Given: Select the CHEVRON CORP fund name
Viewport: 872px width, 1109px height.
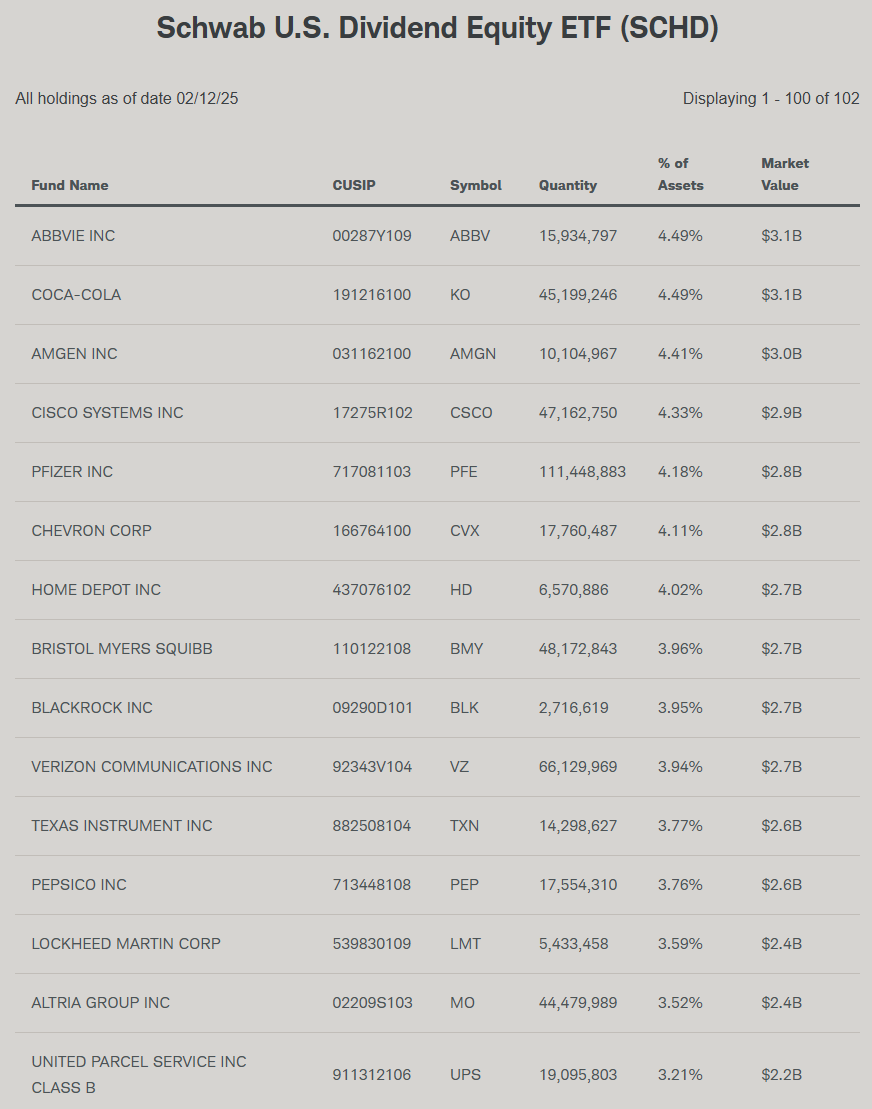Looking at the screenshot, I should [91, 530].
